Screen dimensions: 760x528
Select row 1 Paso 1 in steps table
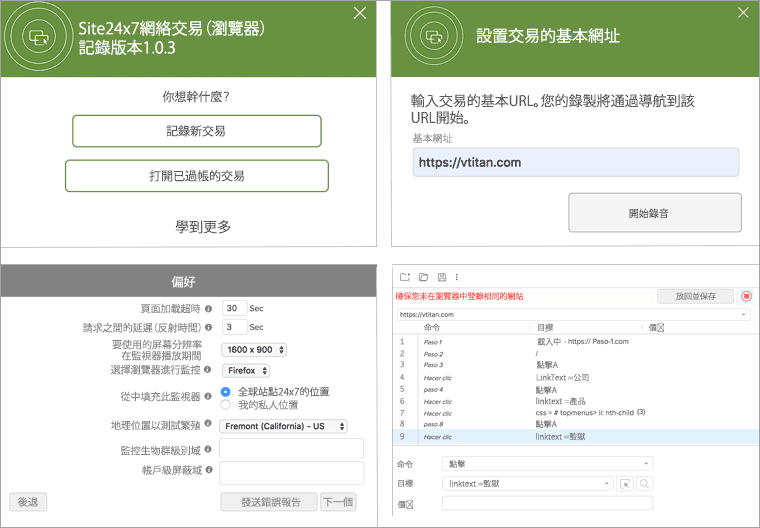(575, 341)
